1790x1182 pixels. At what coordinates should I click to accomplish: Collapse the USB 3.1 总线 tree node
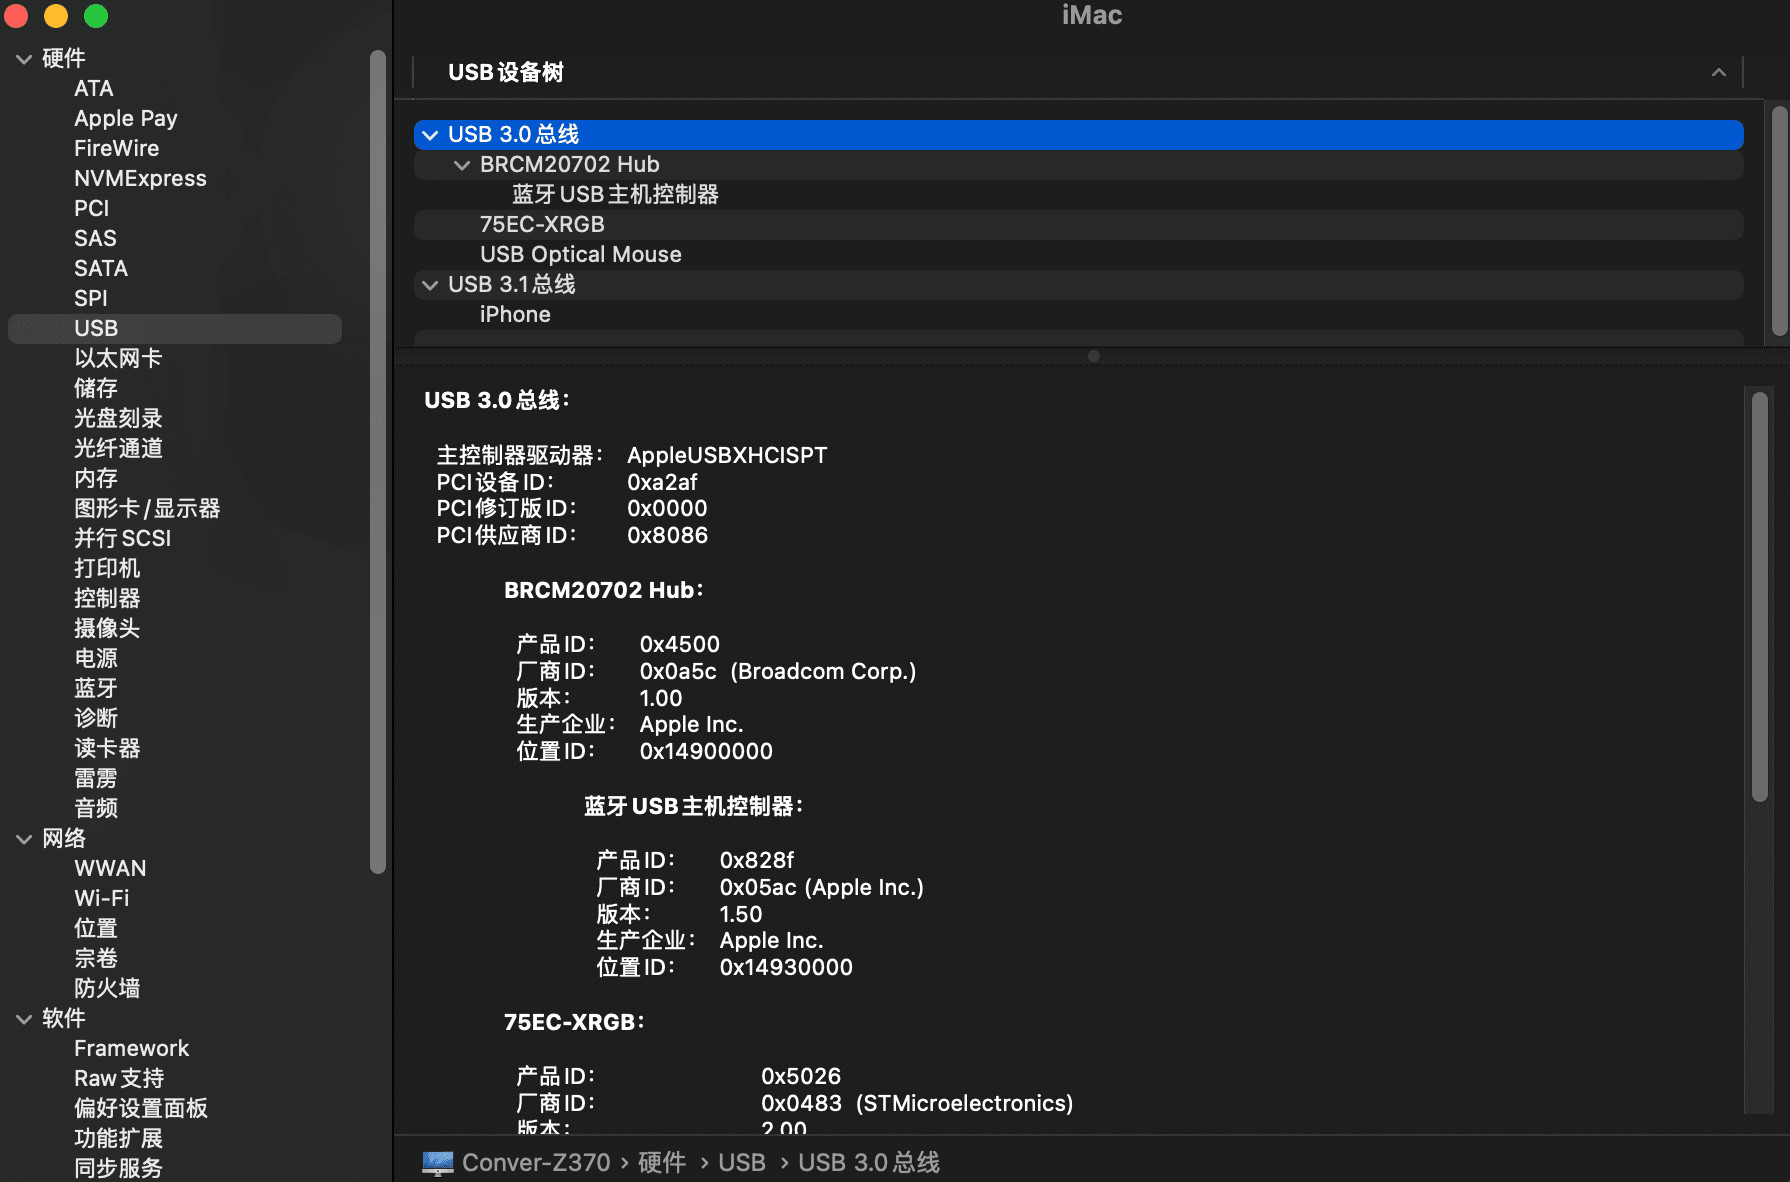coord(430,285)
